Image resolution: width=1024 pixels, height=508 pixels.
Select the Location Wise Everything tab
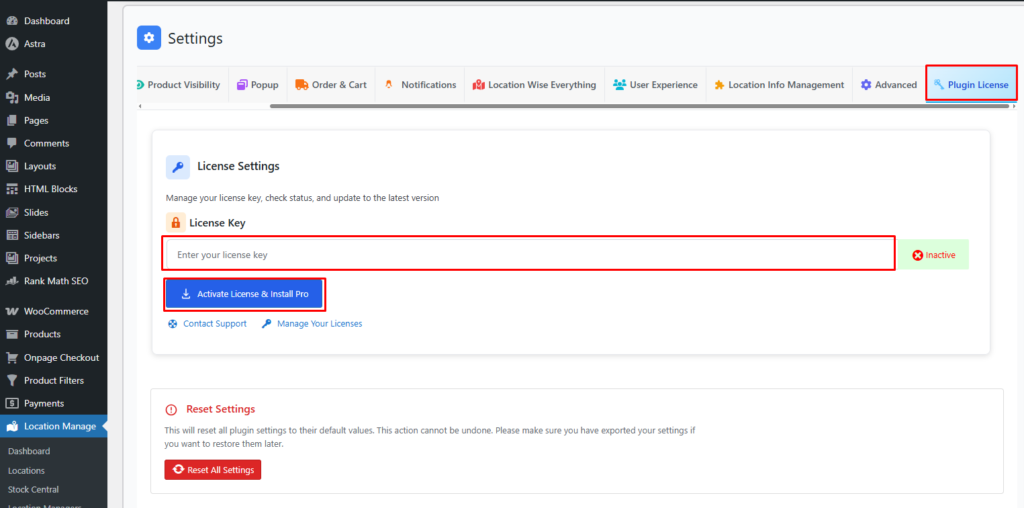click(x=535, y=85)
